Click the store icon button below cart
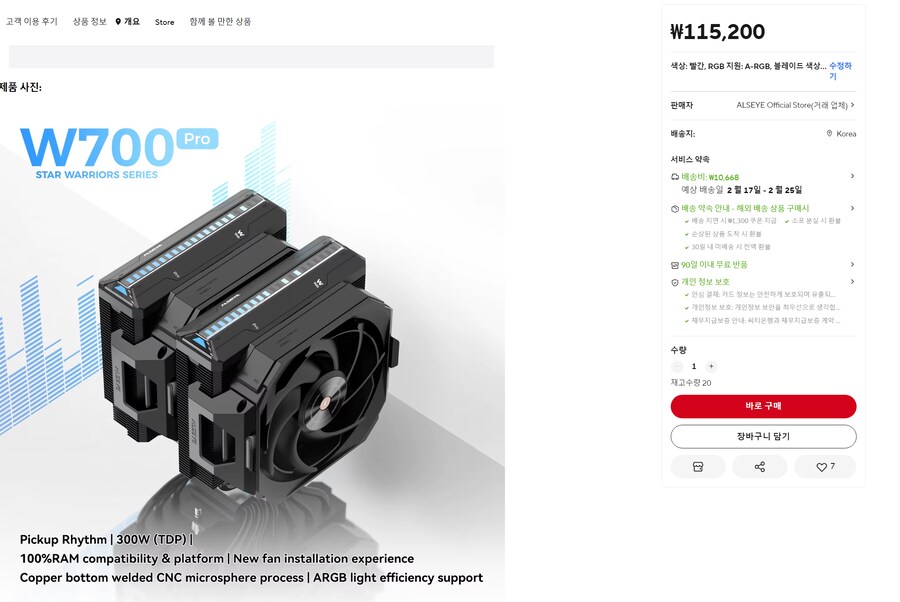This screenshot has height=602, width=900. [697, 467]
